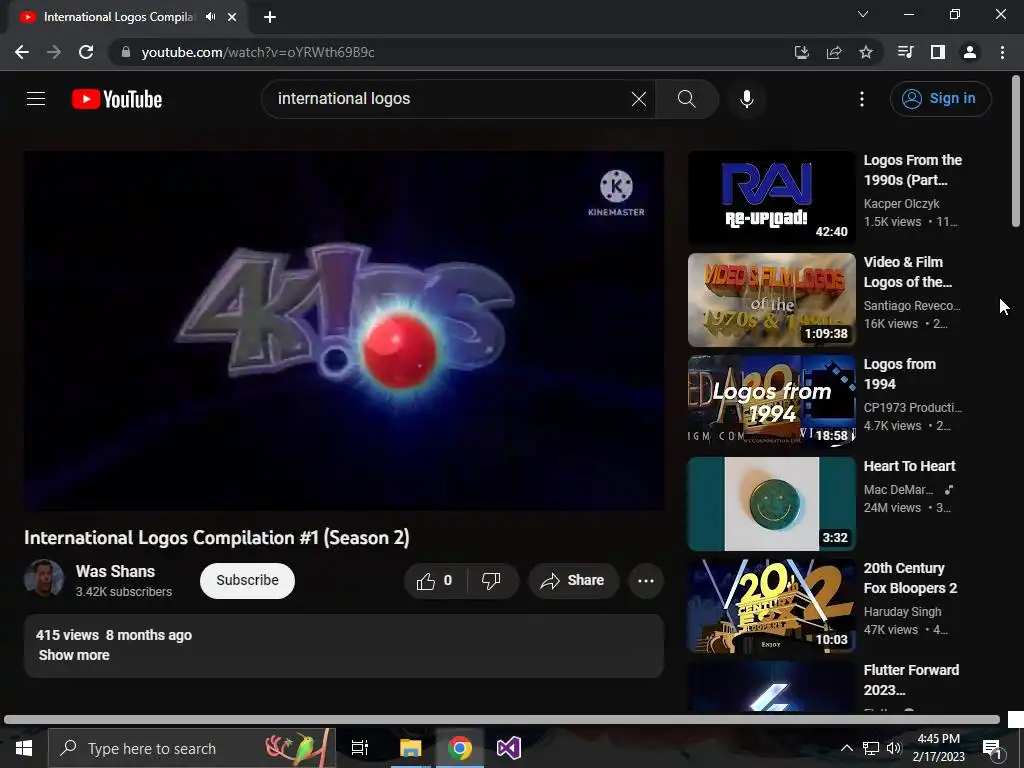Like the video with thumbs up
The image size is (1024, 768).
coord(436,581)
